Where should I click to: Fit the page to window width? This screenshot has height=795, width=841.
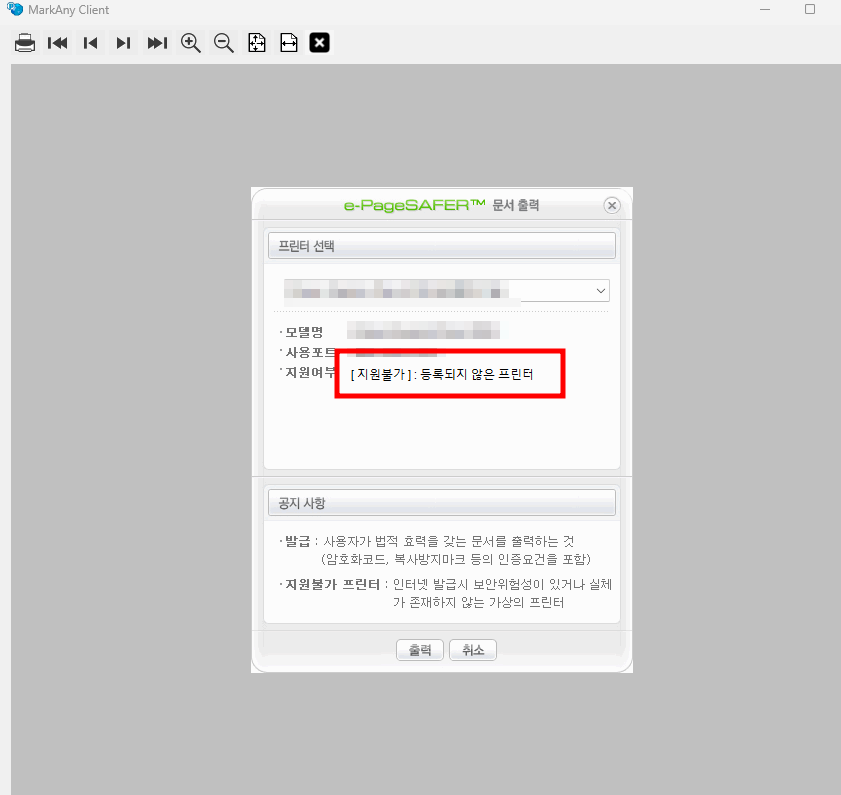click(289, 43)
